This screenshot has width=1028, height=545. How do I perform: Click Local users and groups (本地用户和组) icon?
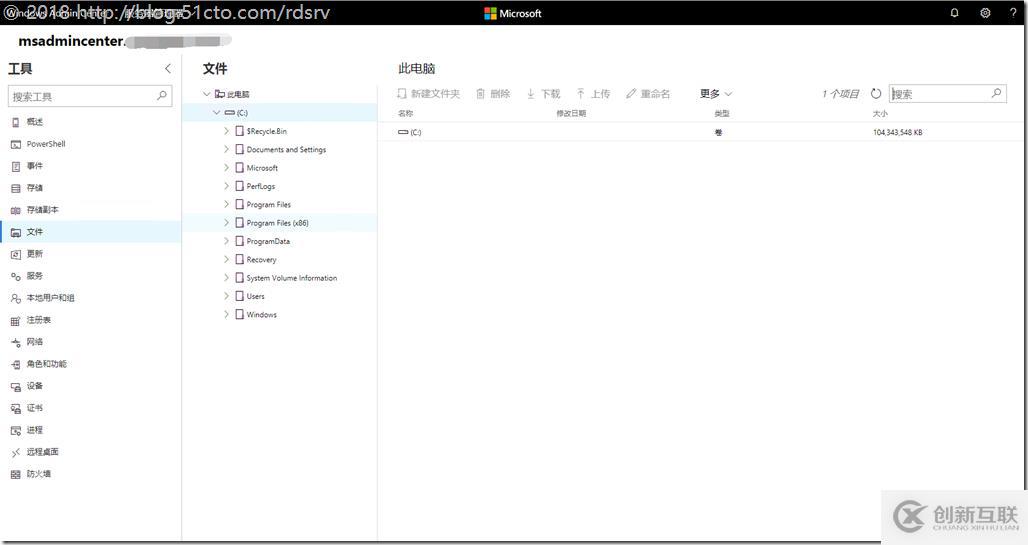coord(16,298)
